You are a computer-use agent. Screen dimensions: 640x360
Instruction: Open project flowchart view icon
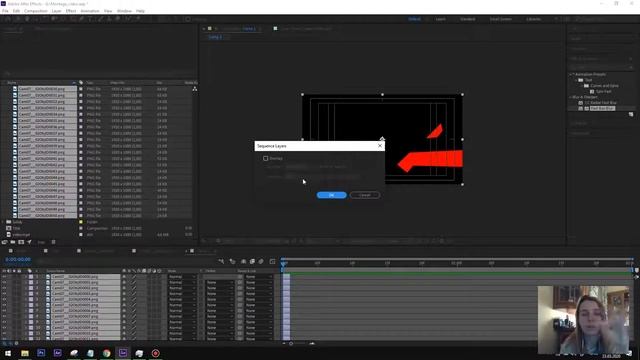point(195,89)
